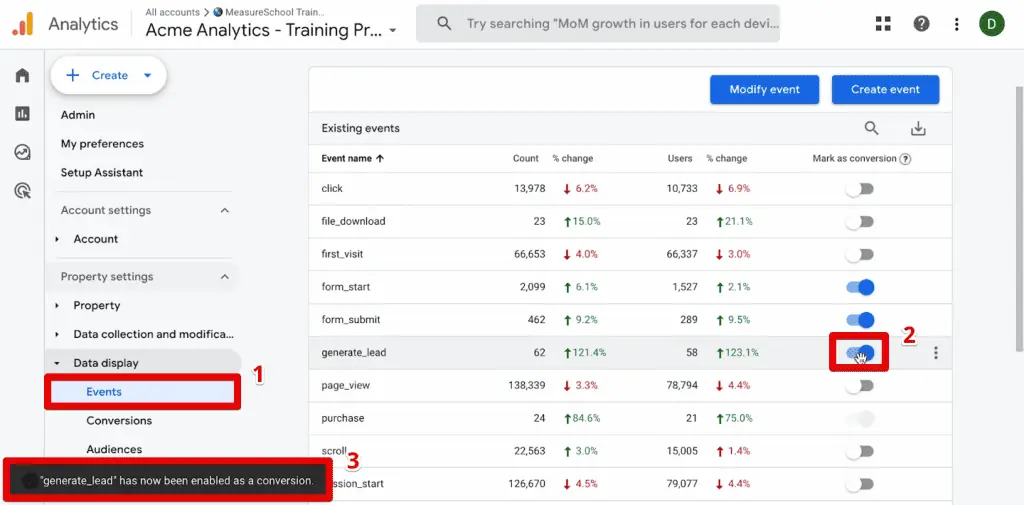Disable conversion toggle for form_start
Image resolution: width=1024 pixels, height=505 pixels.
click(x=859, y=288)
